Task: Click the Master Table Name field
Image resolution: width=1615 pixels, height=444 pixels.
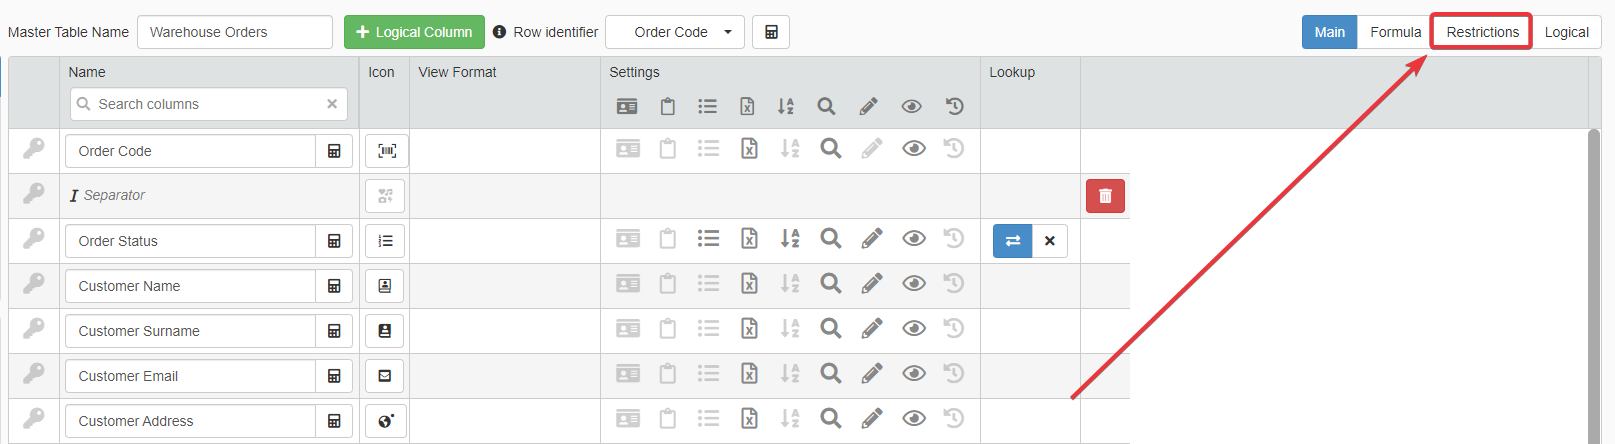Action: point(234,32)
